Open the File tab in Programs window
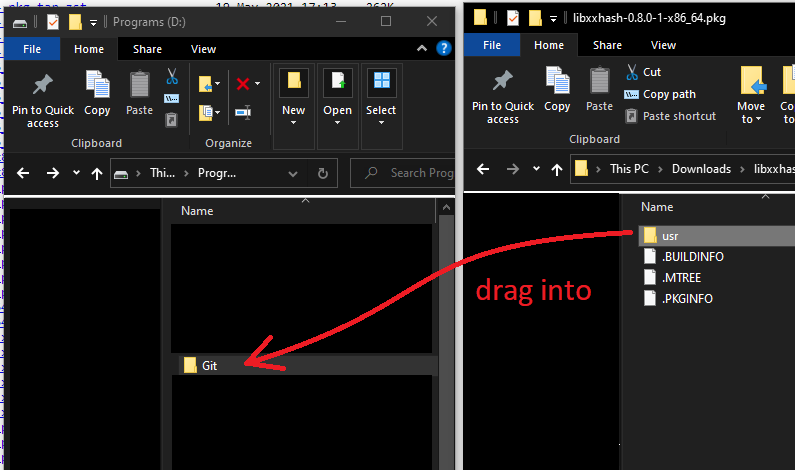The image size is (795, 470). coord(32,49)
